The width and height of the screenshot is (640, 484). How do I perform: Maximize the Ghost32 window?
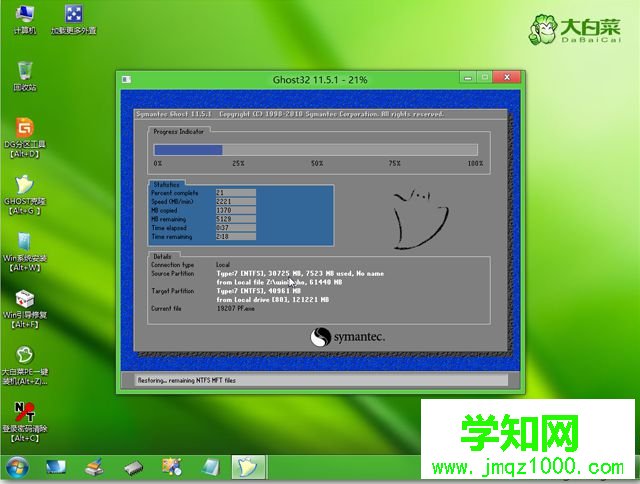484,77
